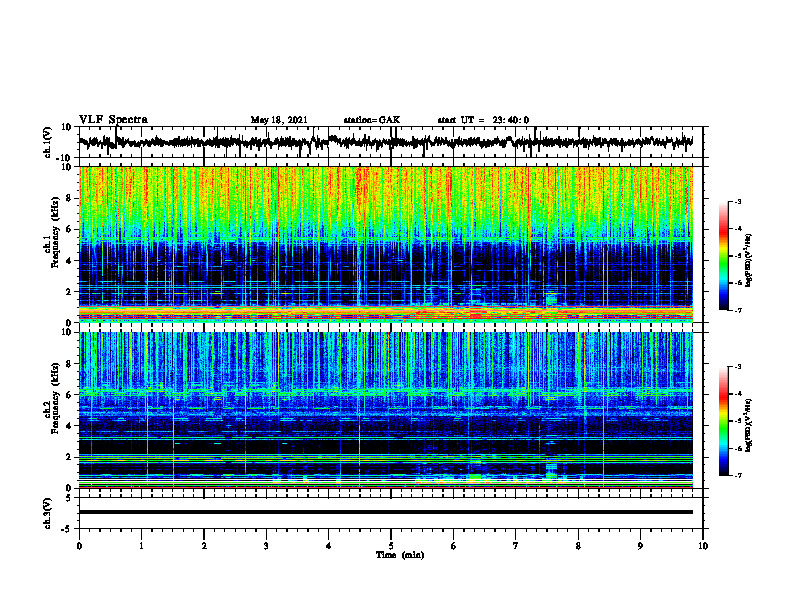Click time-axis tick label "7"
This screenshot has height=612, width=792.
click(x=516, y=546)
